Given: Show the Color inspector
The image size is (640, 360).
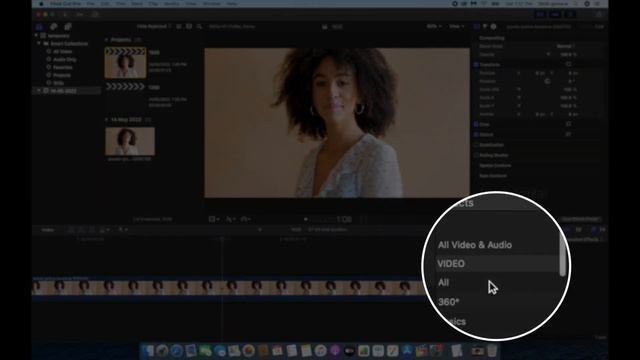Looking at the screenshot, I should click(x=485, y=27).
